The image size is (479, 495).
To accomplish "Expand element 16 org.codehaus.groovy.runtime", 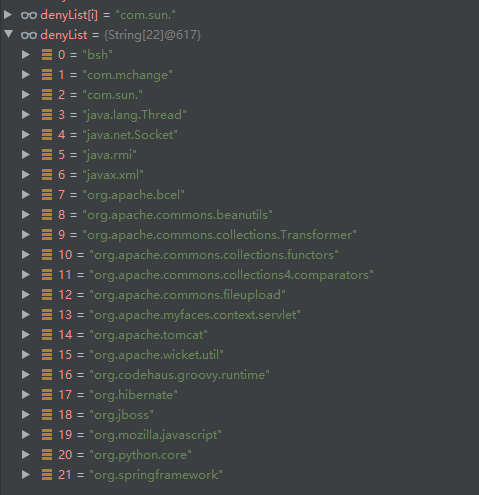I will click(26, 375).
